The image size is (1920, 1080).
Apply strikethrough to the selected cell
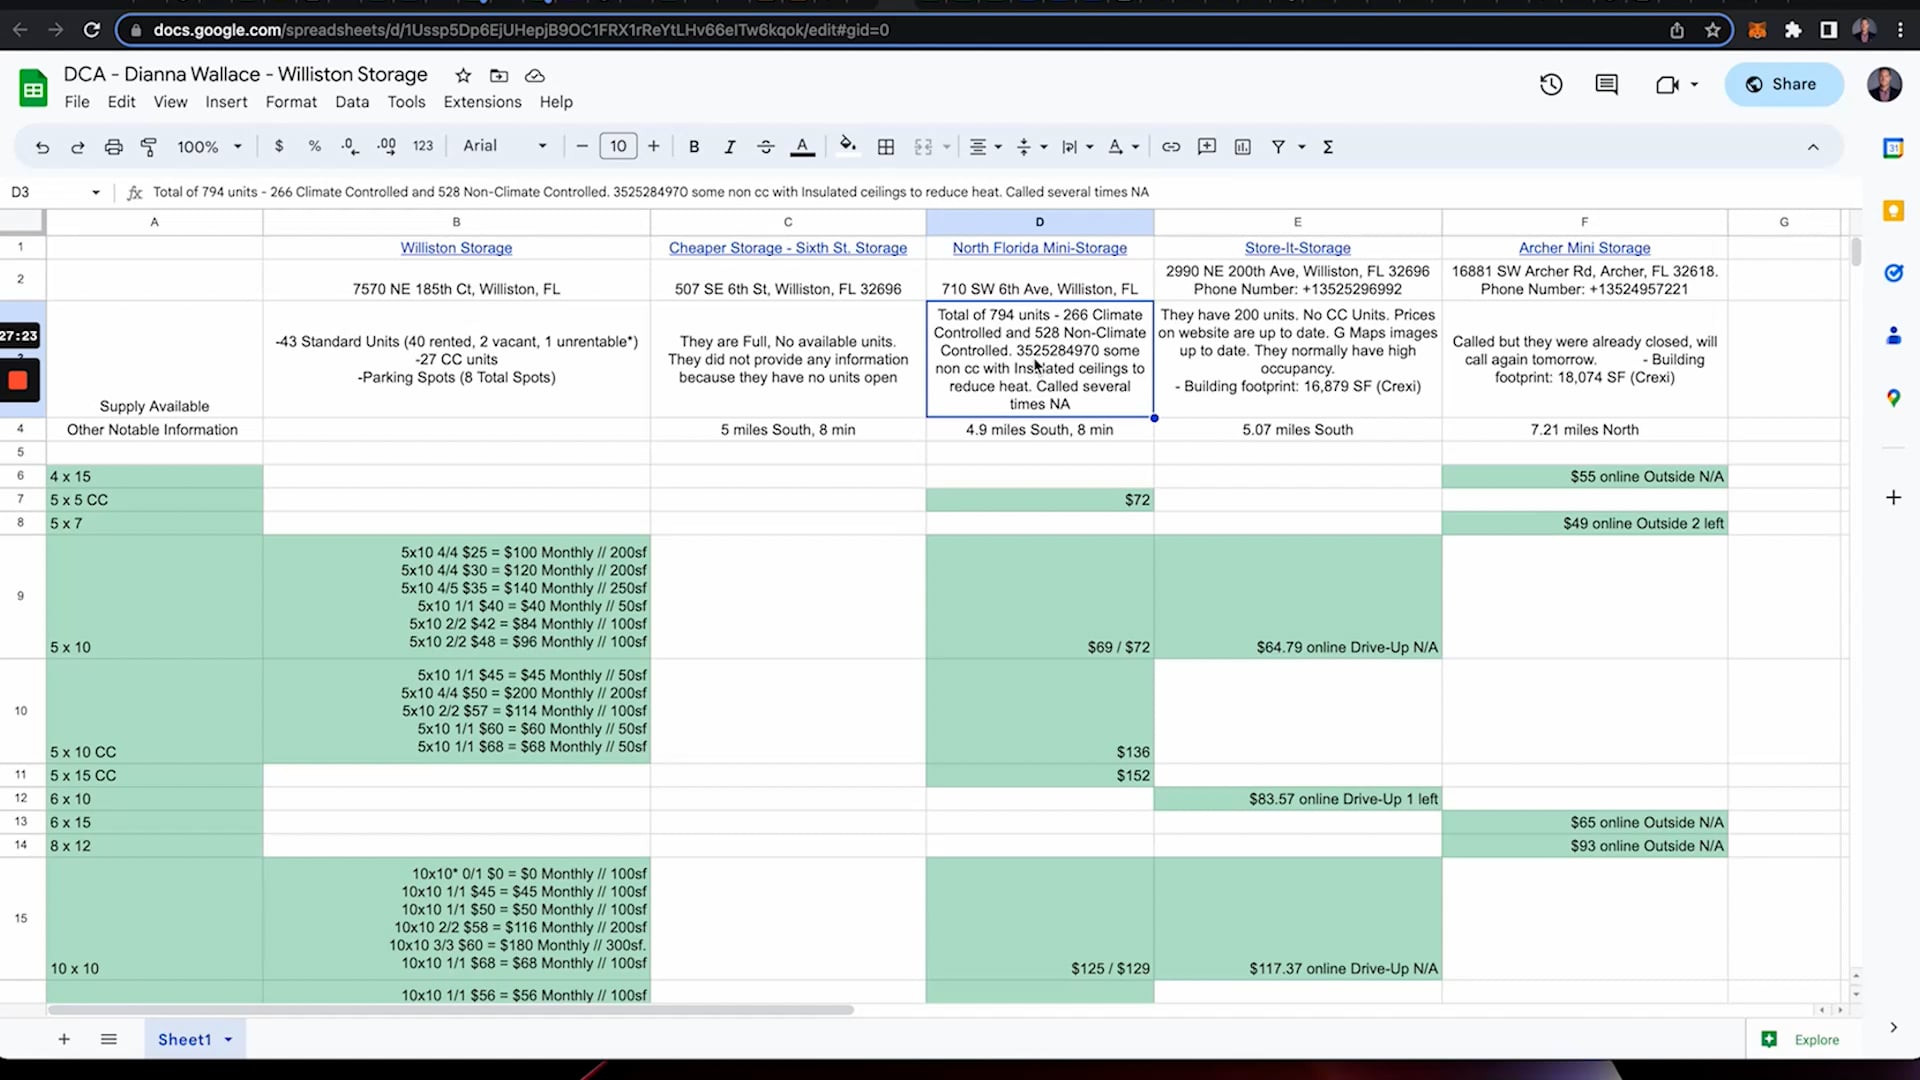click(765, 146)
